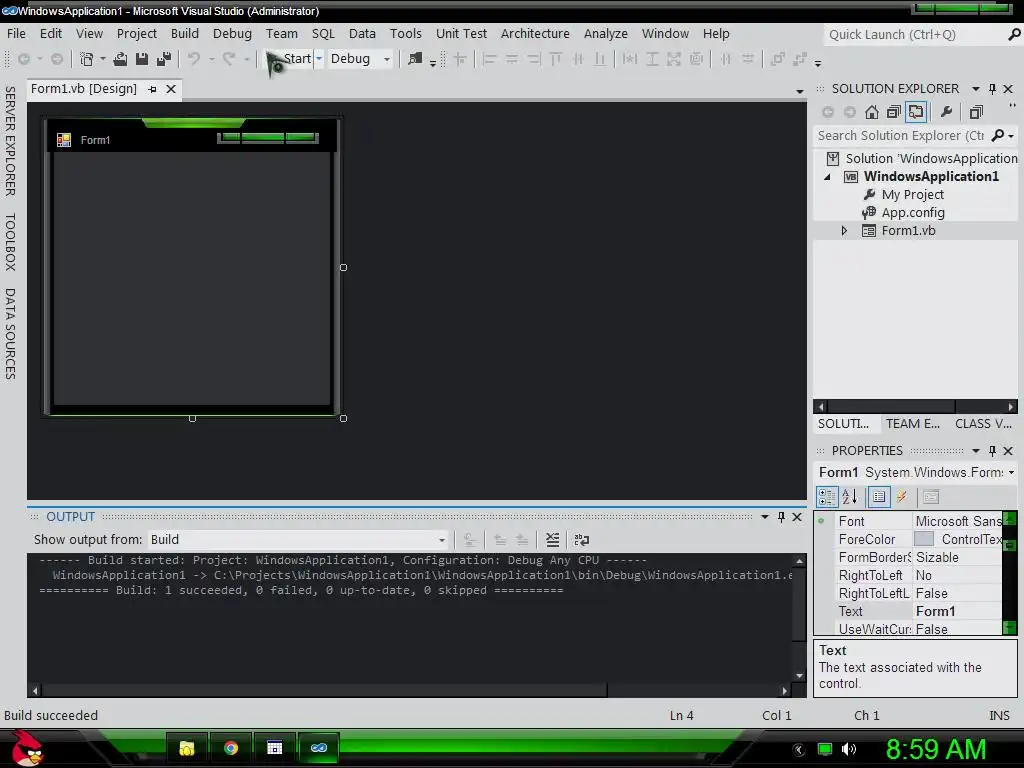Open Output panel window options dropdown arrow
The height and width of the screenshot is (768, 1024).
pyautogui.click(x=765, y=517)
